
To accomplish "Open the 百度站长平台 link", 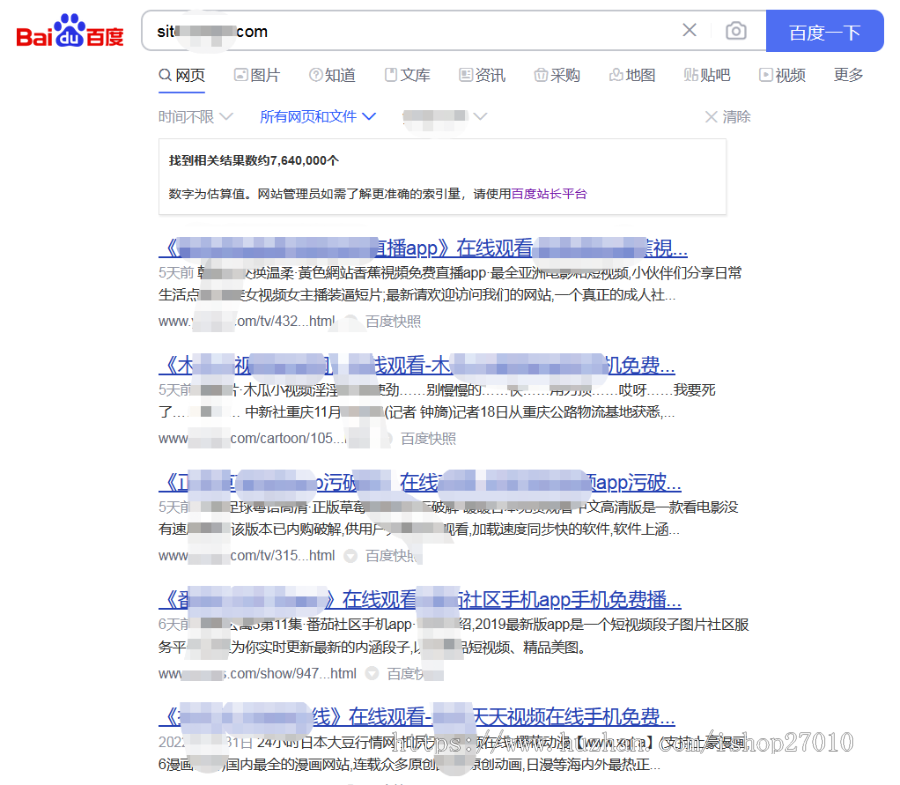I will click(549, 194).
